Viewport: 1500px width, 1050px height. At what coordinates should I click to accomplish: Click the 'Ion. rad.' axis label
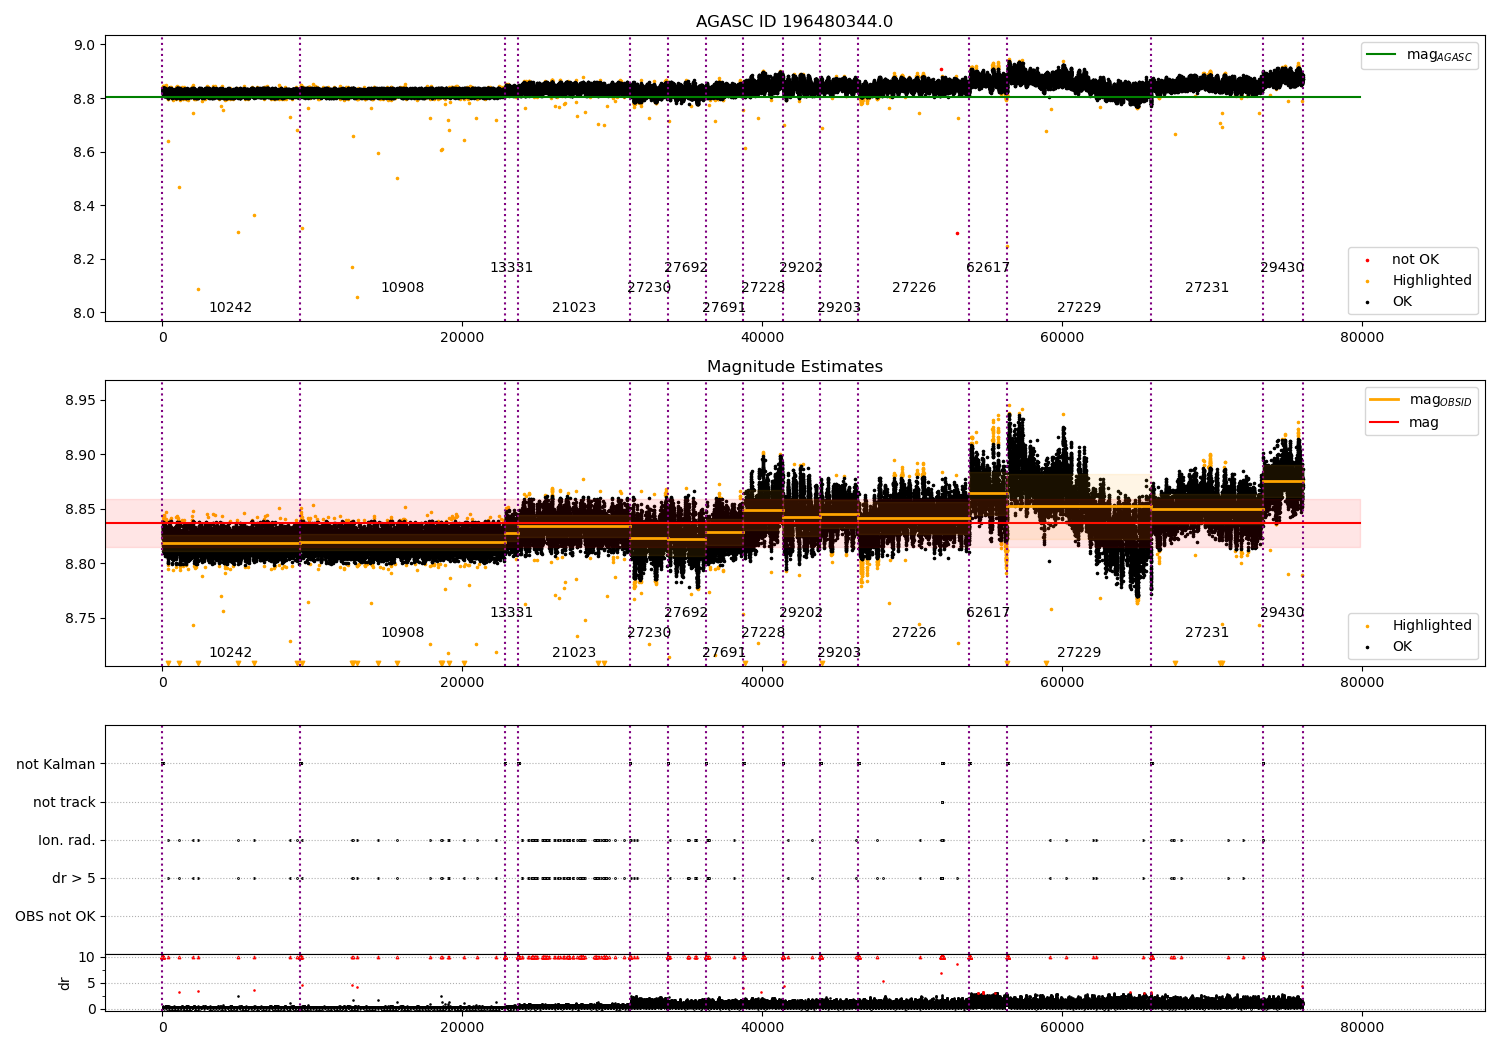pyautogui.click(x=67, y=841)
